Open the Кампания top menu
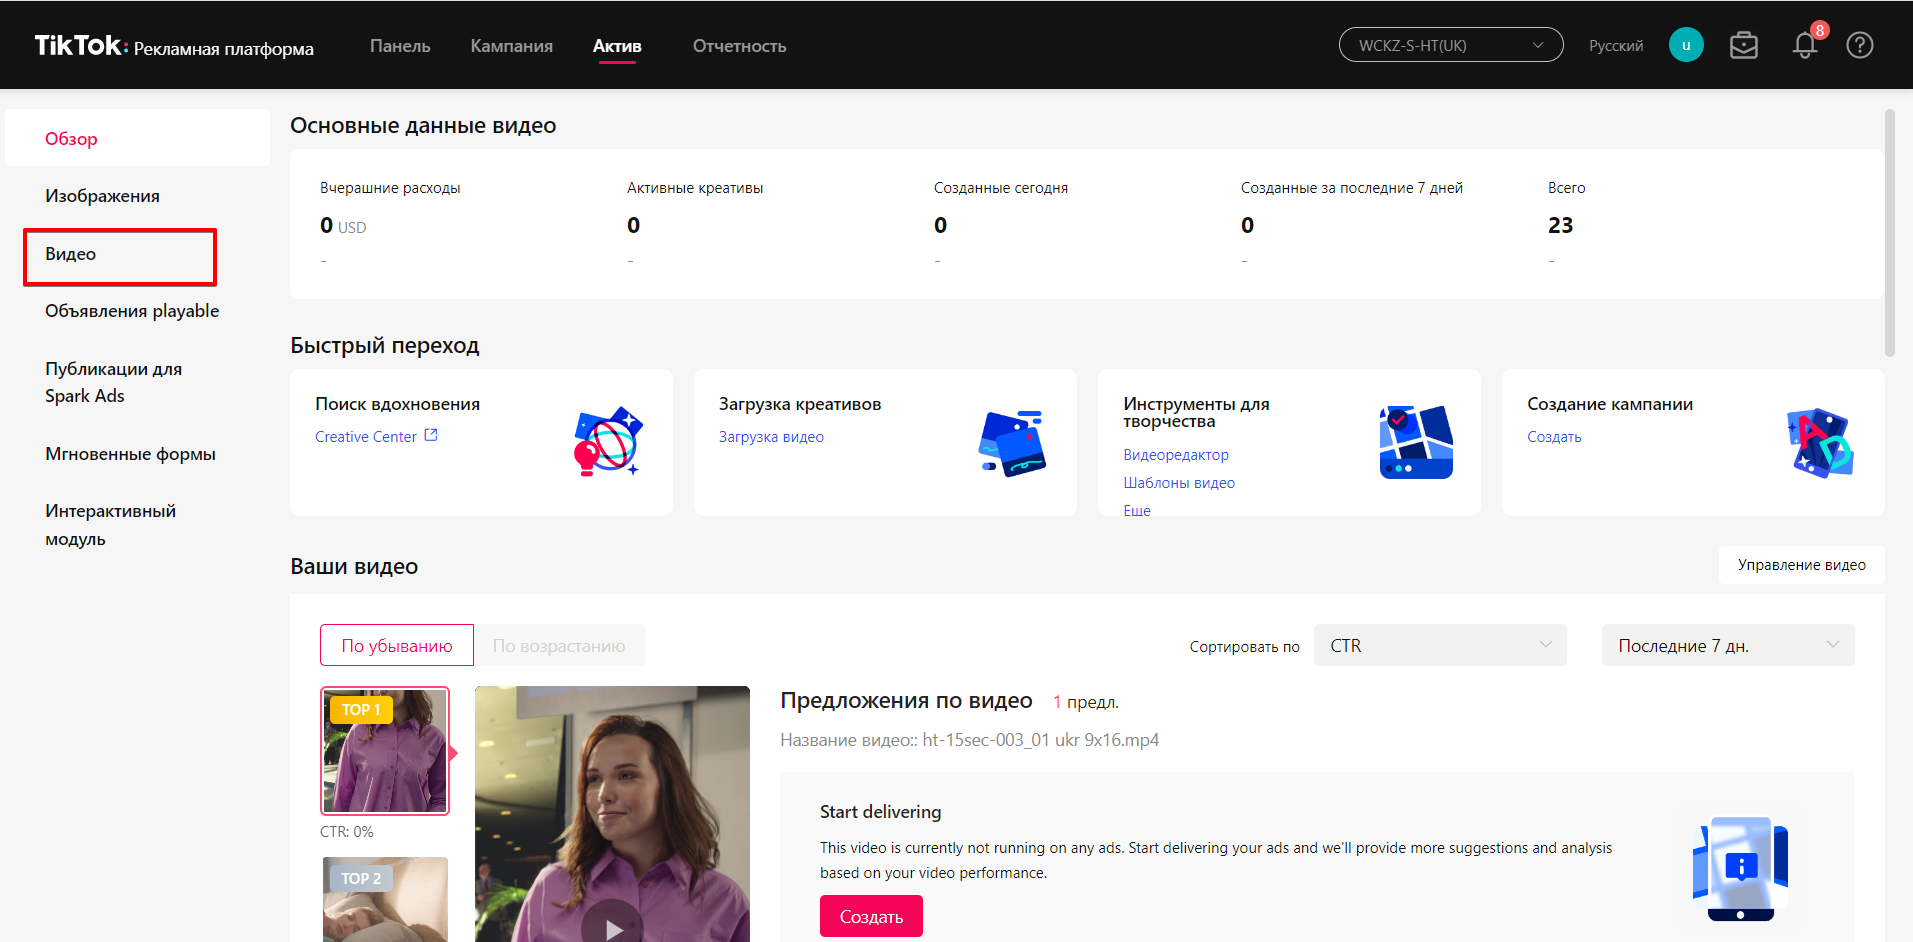1913x942 pixels. [x=511, y=46]
